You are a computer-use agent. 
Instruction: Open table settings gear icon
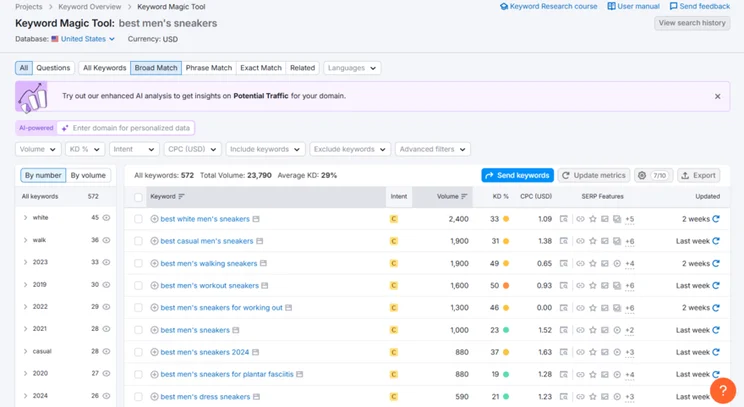pos(642,175)
